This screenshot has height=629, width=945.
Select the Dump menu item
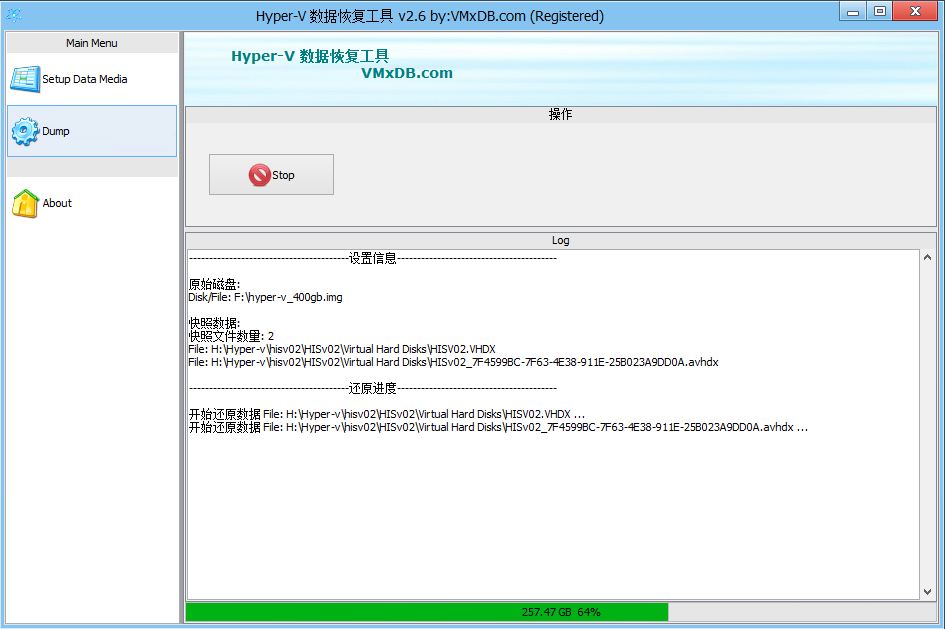(x=92, y=131)
